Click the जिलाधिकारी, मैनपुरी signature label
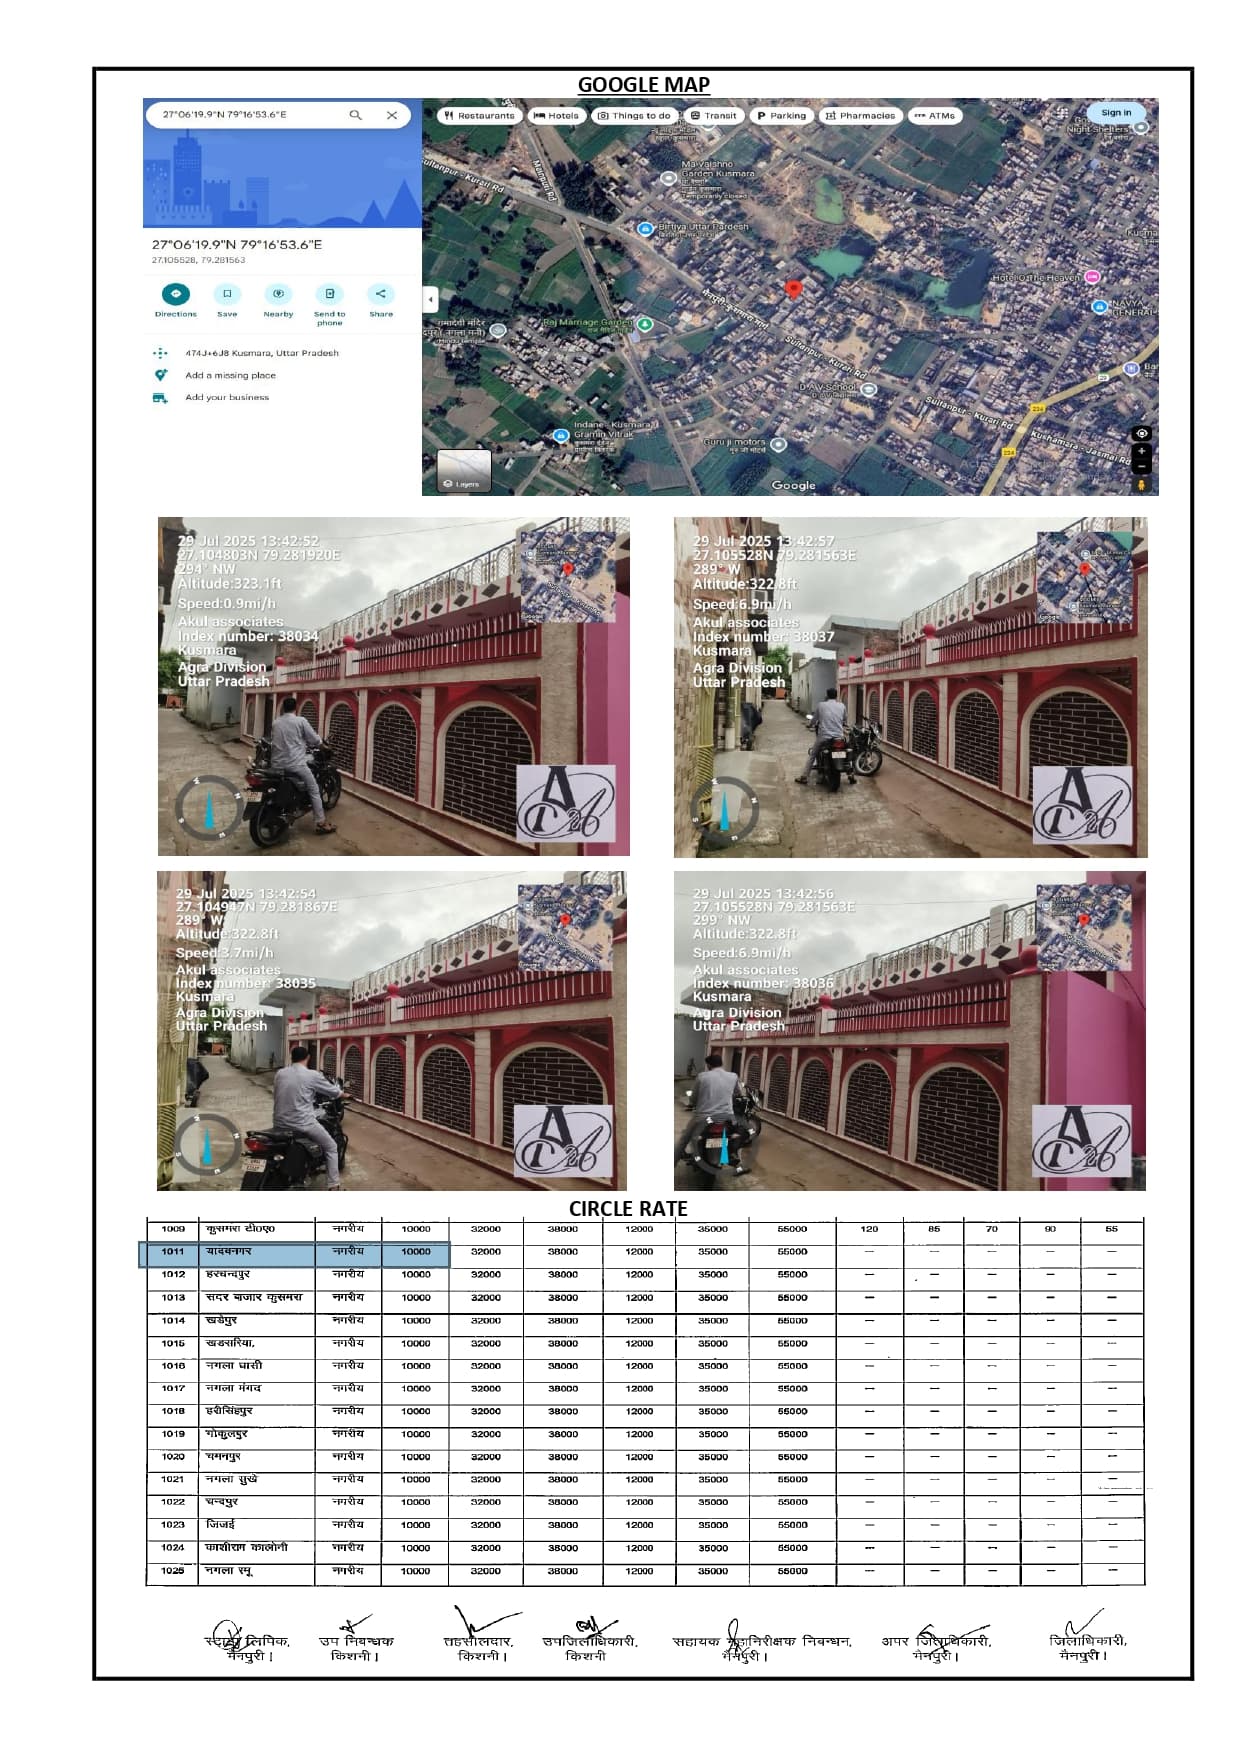 pyautogui.click(x=1087, y=1648)
